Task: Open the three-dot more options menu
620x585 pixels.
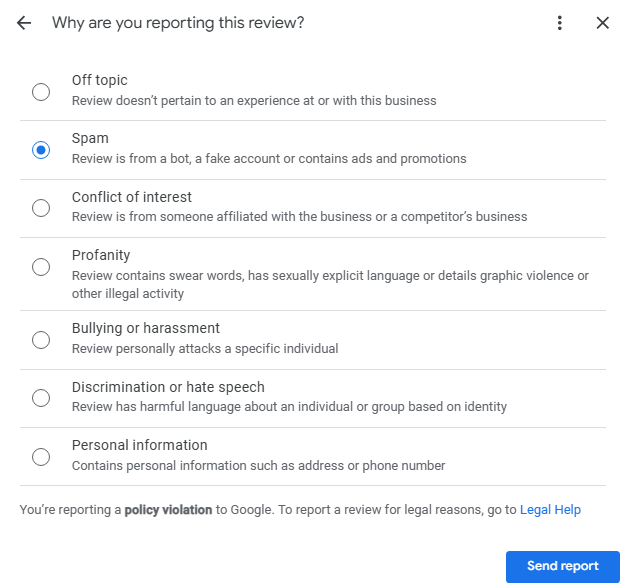Action: 560,23
